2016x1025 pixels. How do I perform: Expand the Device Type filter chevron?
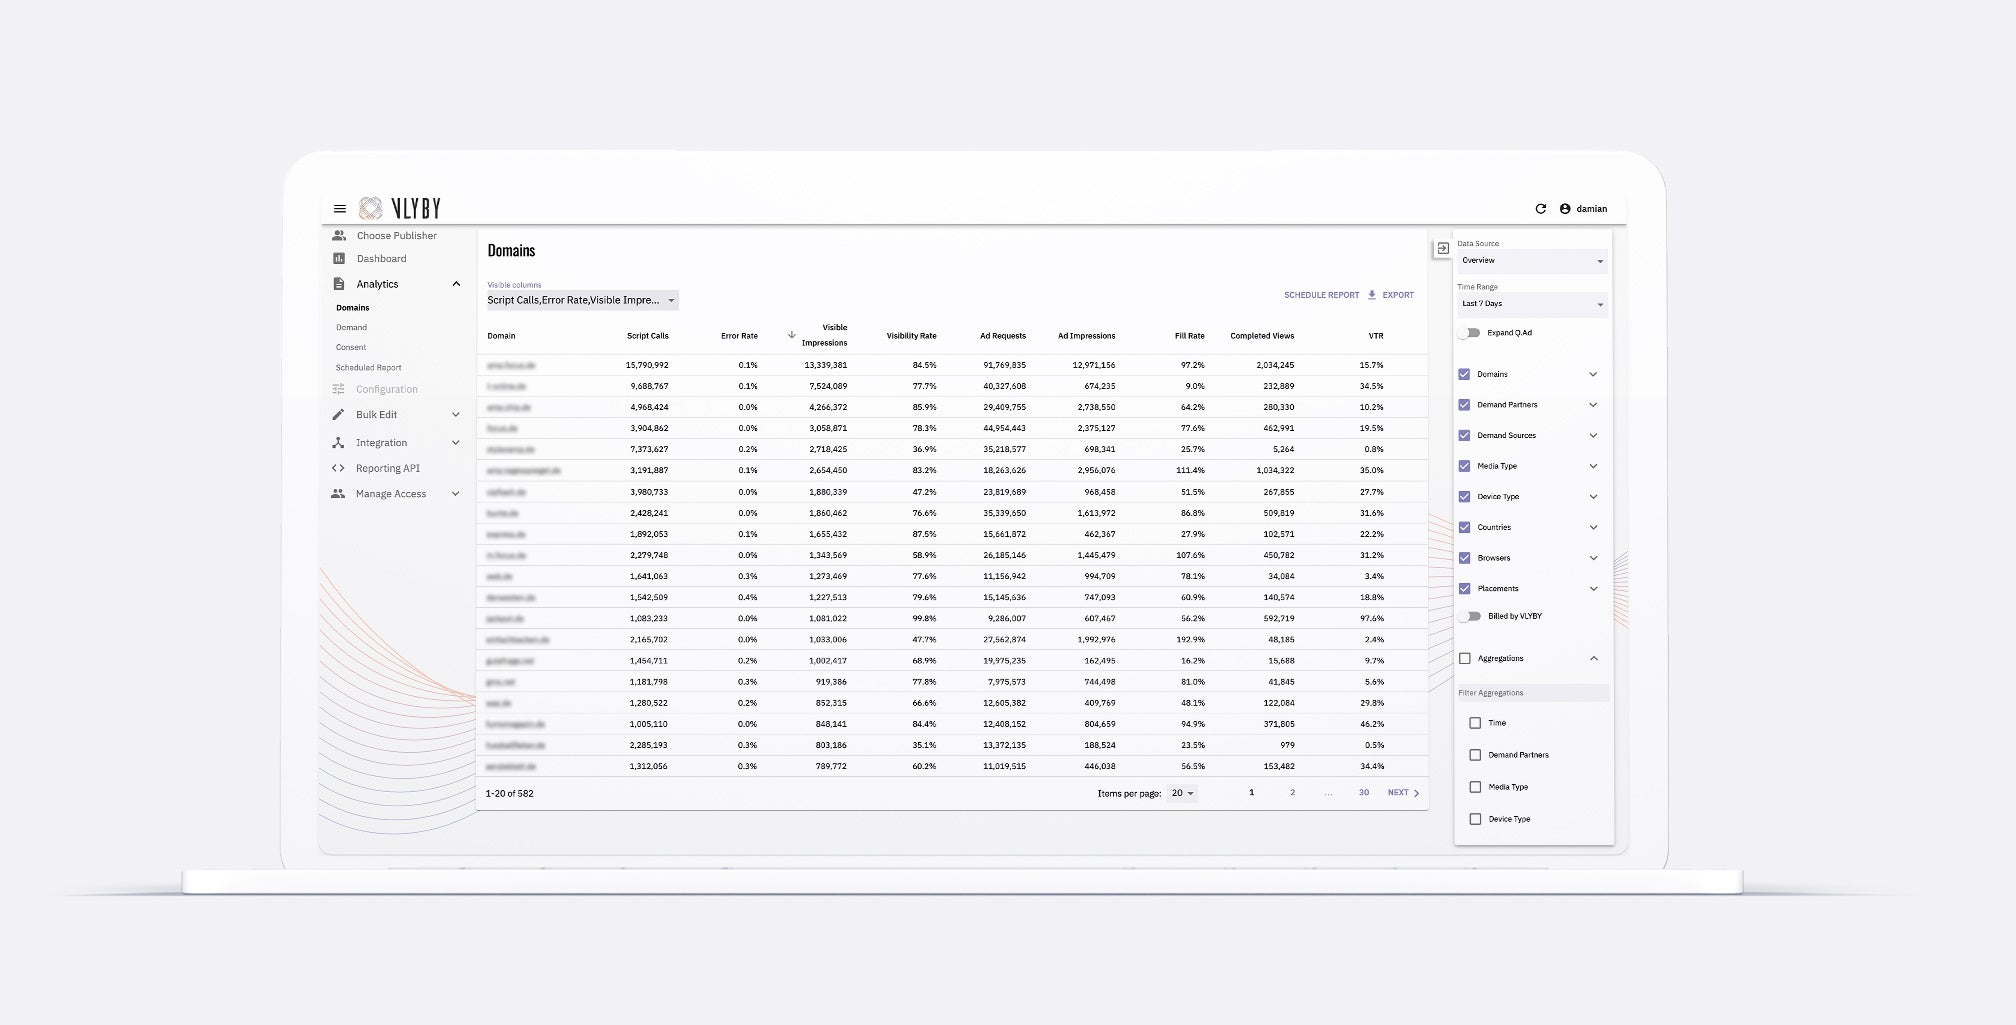(1594, 497)
